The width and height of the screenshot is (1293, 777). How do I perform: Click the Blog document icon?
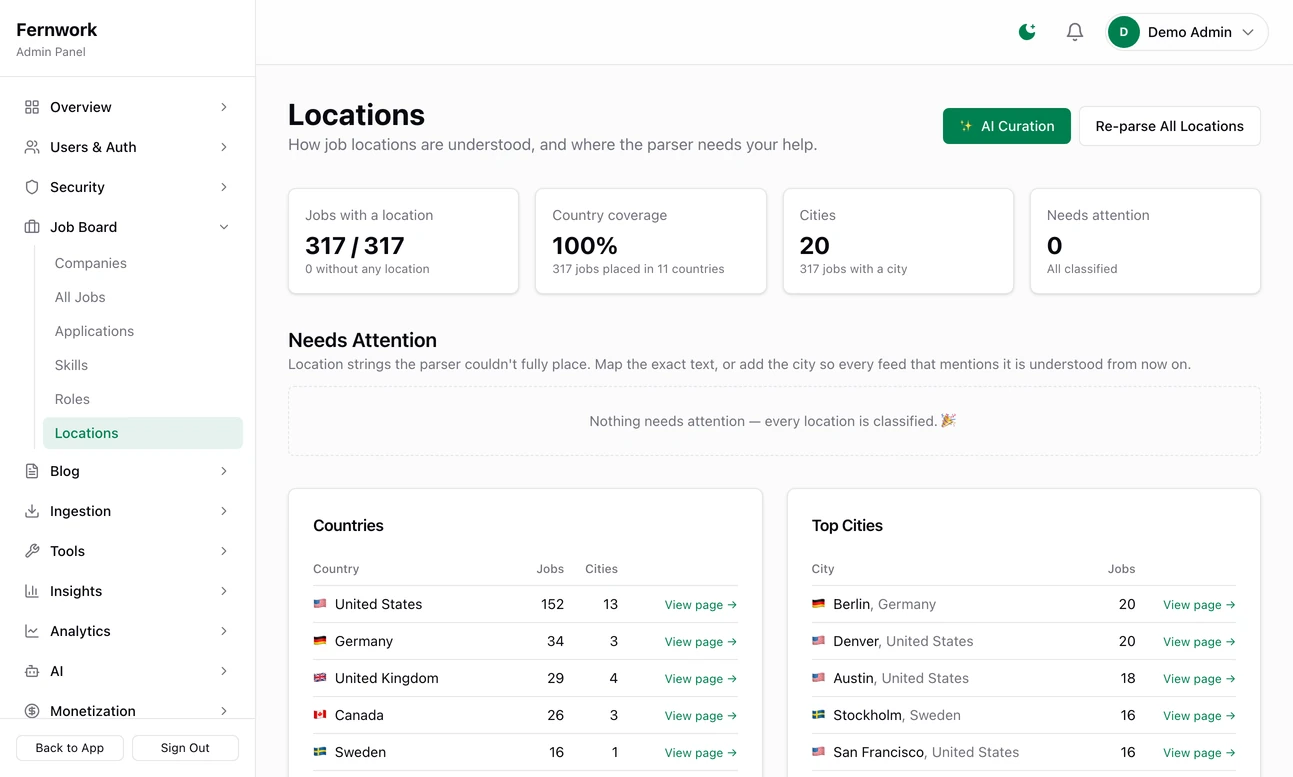coord(32,471)
